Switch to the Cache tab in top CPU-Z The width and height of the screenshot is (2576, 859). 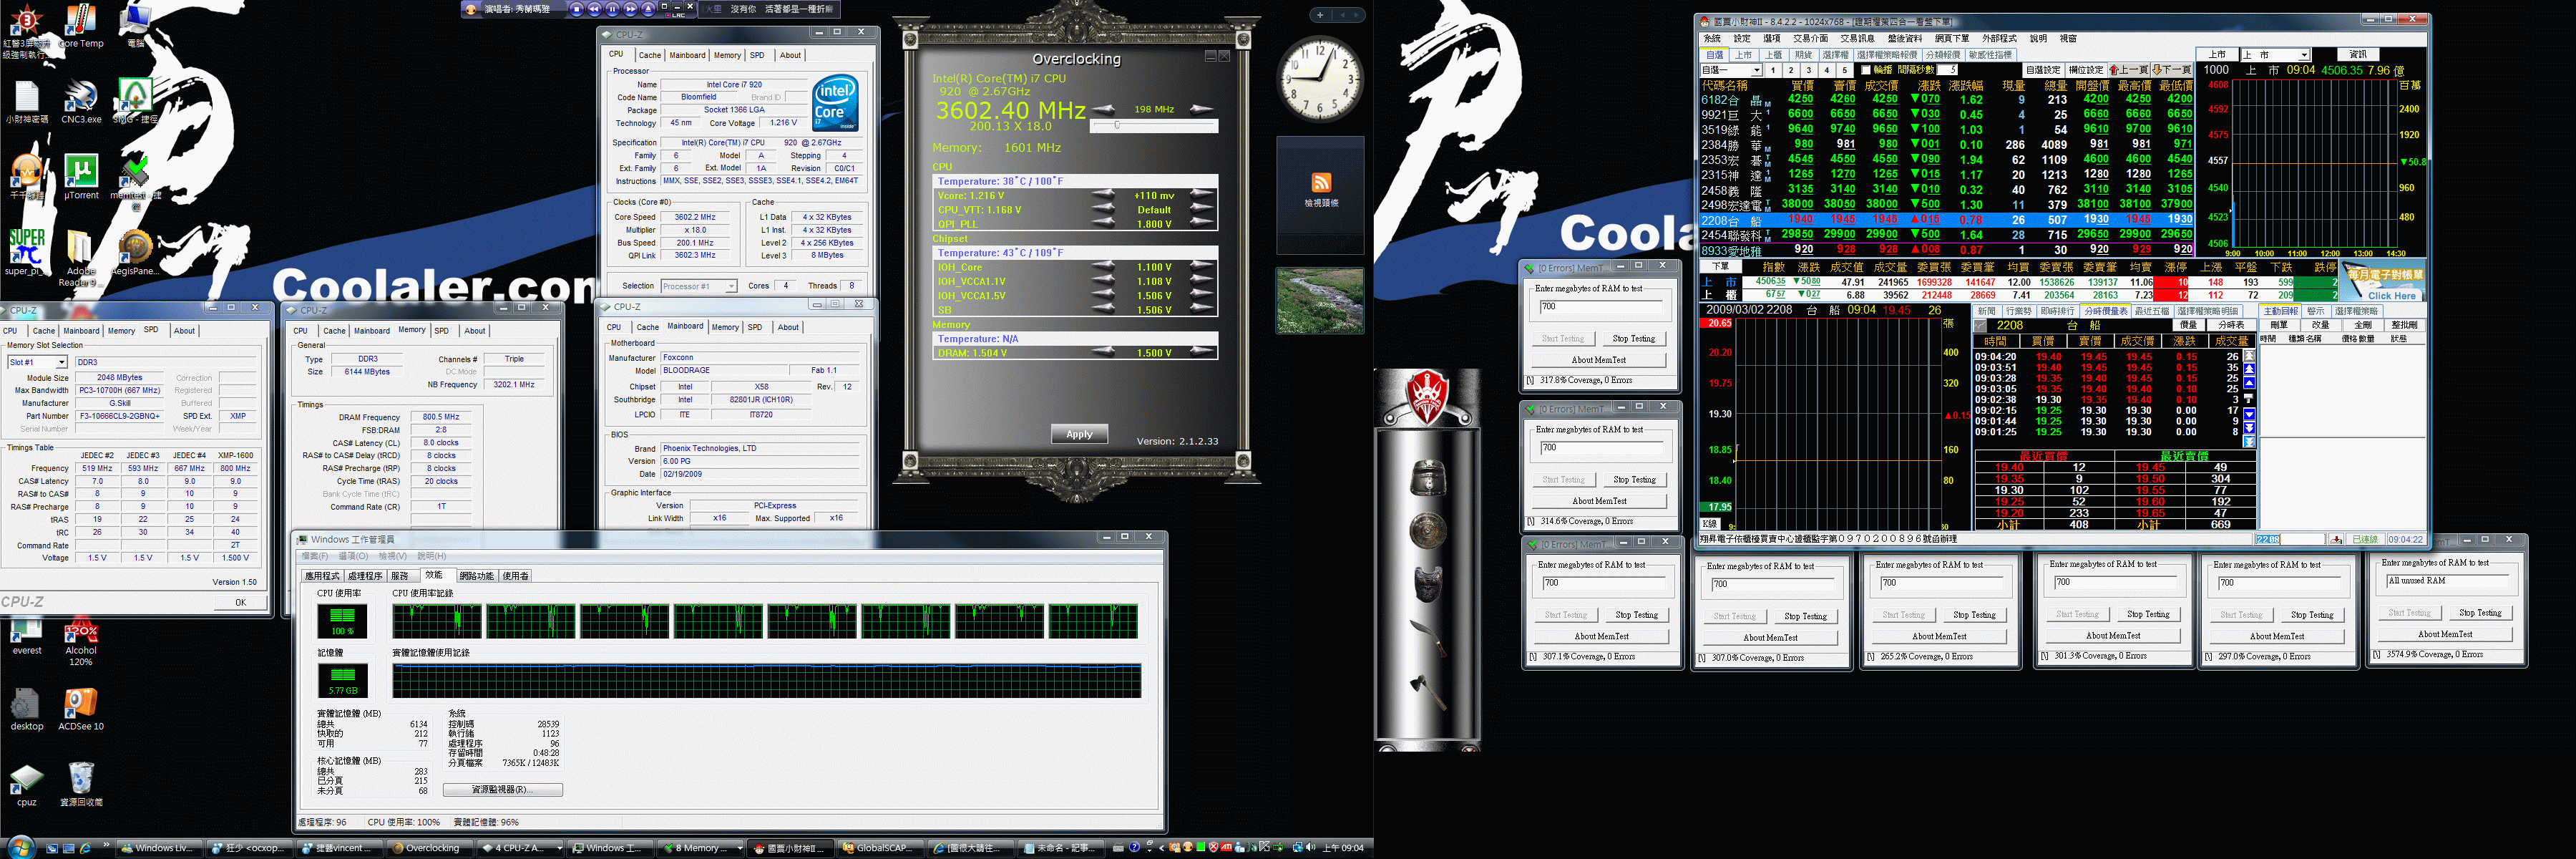(649, 55)
